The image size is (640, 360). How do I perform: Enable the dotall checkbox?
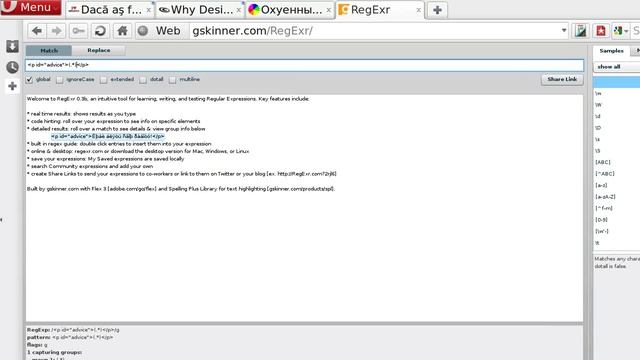coord(143,80)
